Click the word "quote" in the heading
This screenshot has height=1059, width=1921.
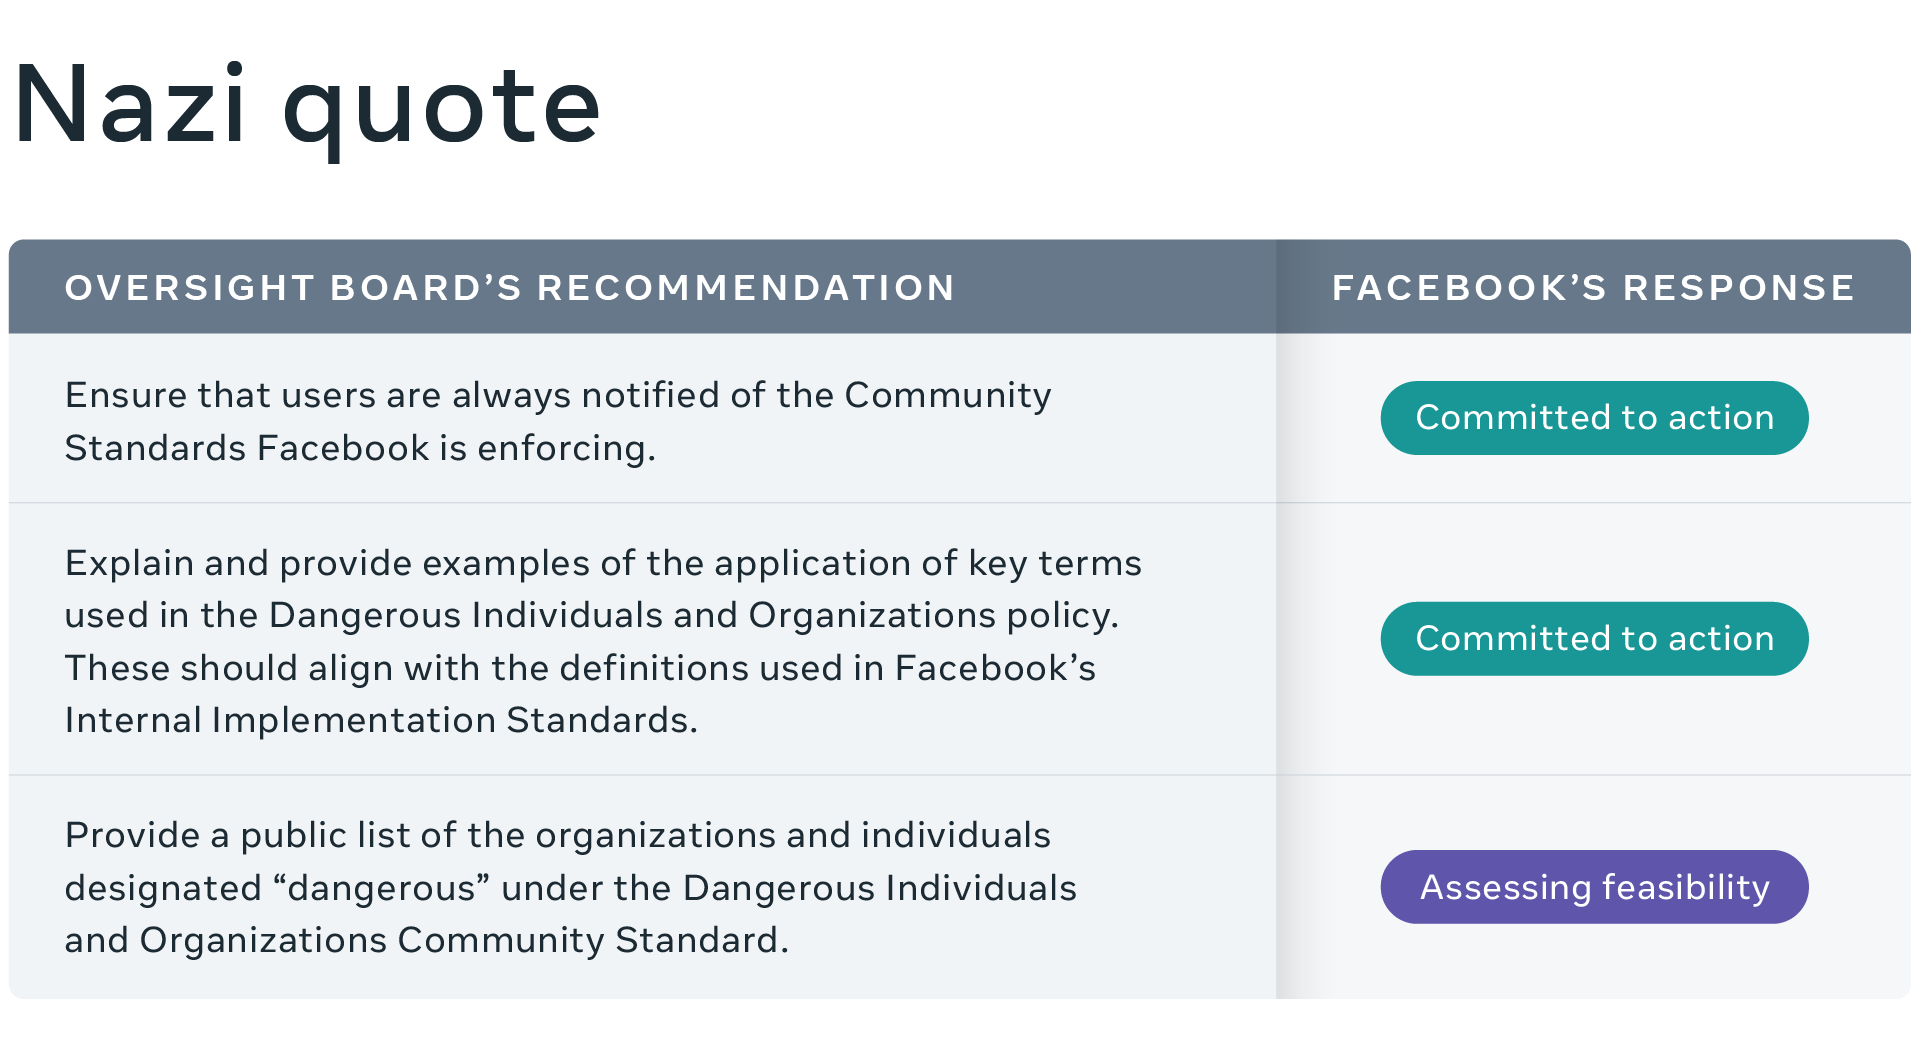click(x=442, y=108)
